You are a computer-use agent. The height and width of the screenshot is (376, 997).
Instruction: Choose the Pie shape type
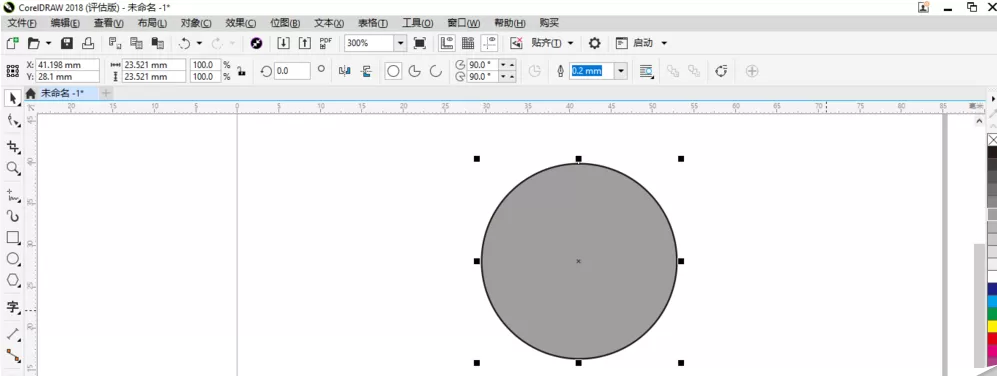(415, 71)
